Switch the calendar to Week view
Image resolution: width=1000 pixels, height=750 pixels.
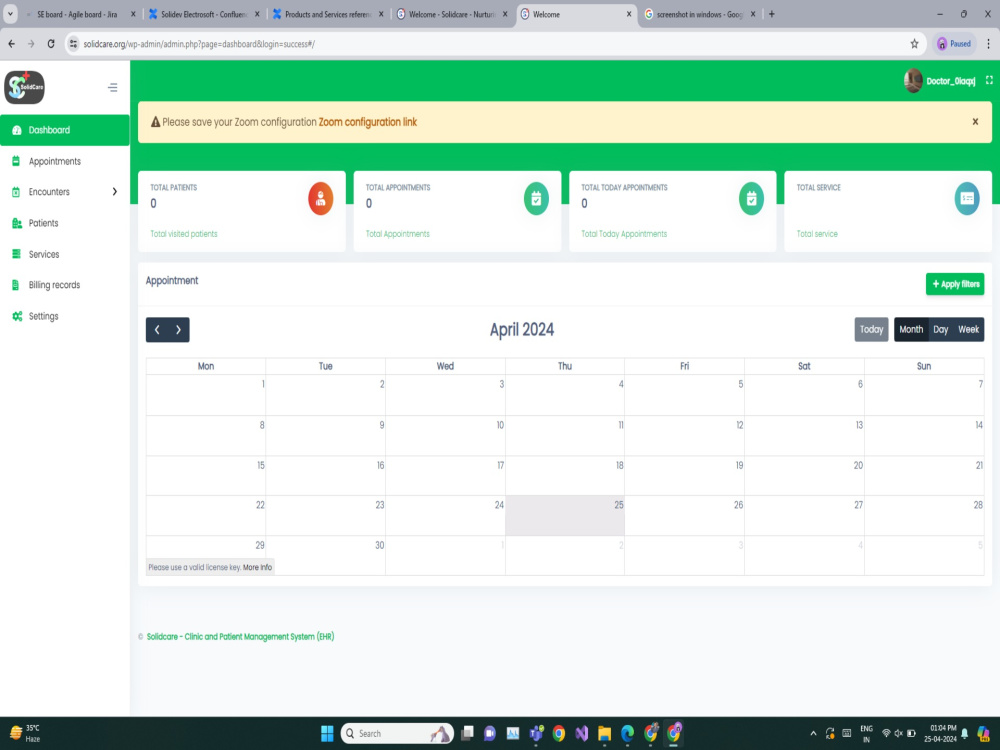pyautogui.click(x=968, y=330)
